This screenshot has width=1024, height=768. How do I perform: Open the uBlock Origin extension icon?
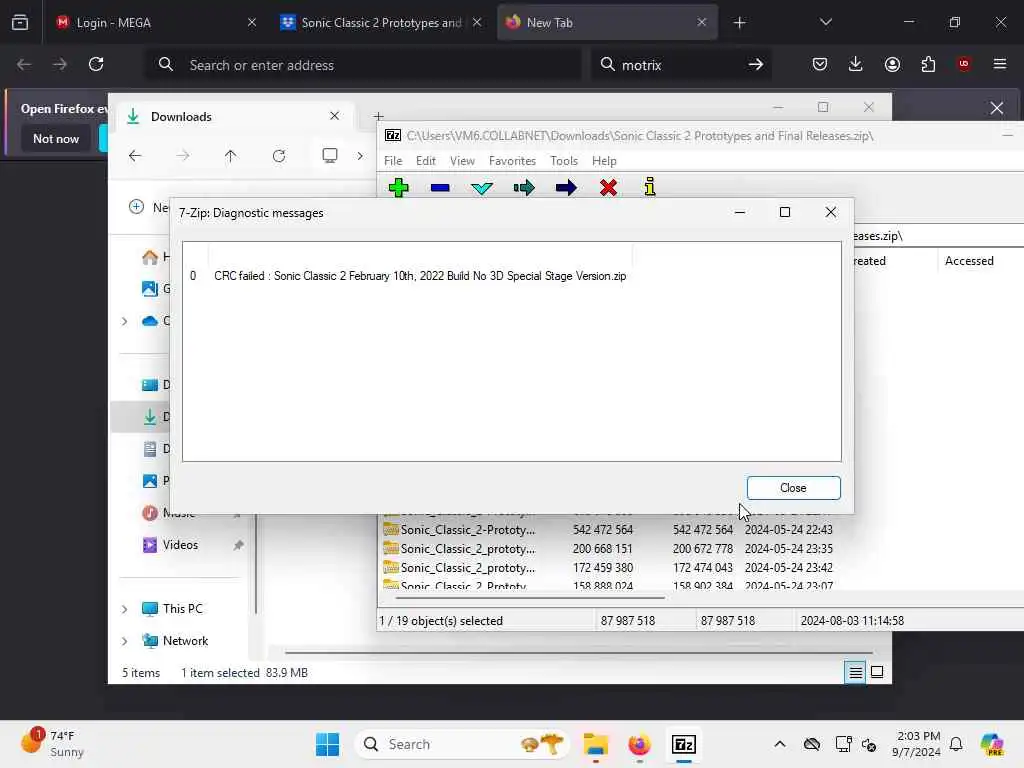(x=964, y=64)
